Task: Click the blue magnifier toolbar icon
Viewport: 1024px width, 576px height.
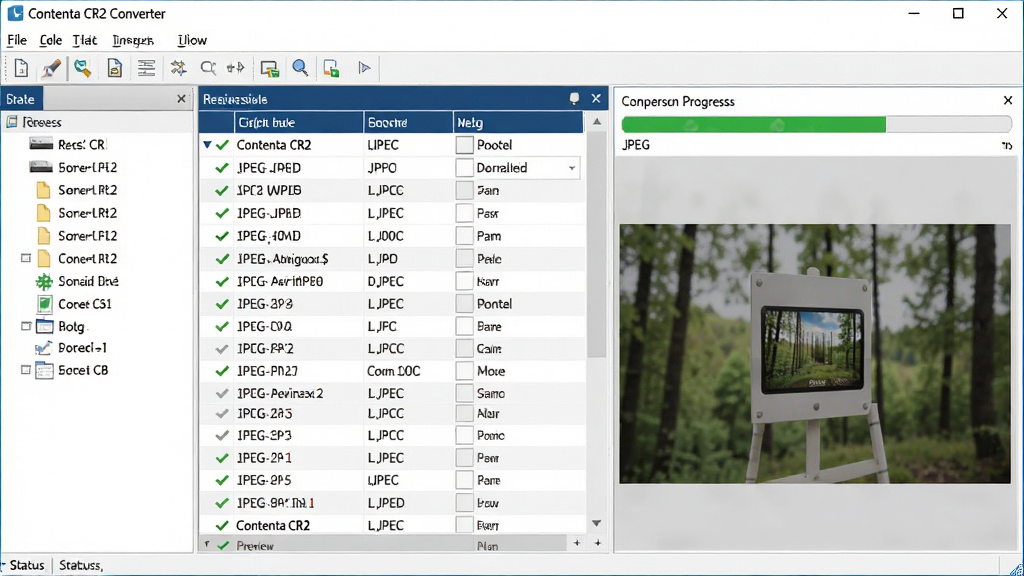Action: point(300,68)
